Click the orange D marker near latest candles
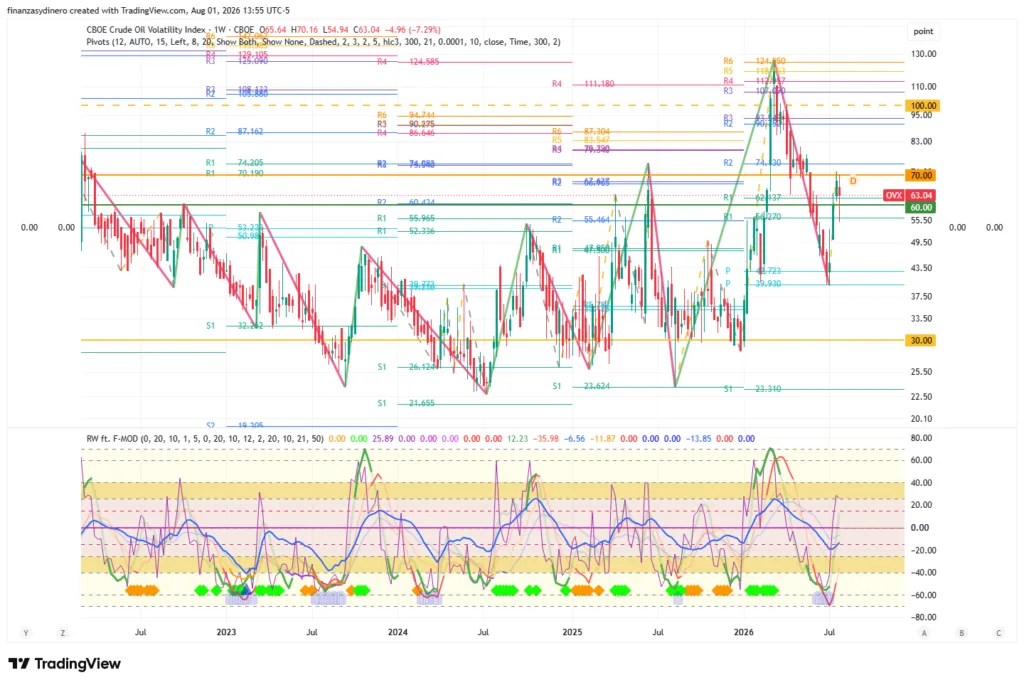 click(853, 181)
